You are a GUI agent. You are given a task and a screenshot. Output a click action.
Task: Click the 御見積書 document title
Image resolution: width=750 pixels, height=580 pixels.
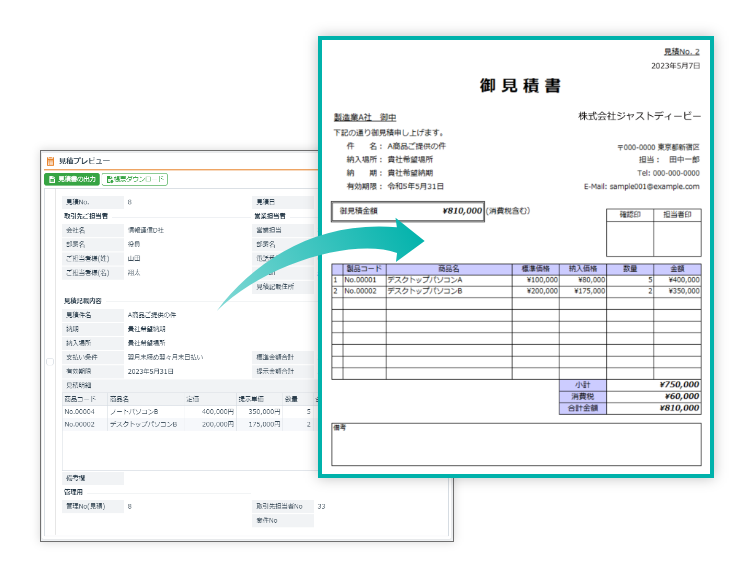[520, 86]
